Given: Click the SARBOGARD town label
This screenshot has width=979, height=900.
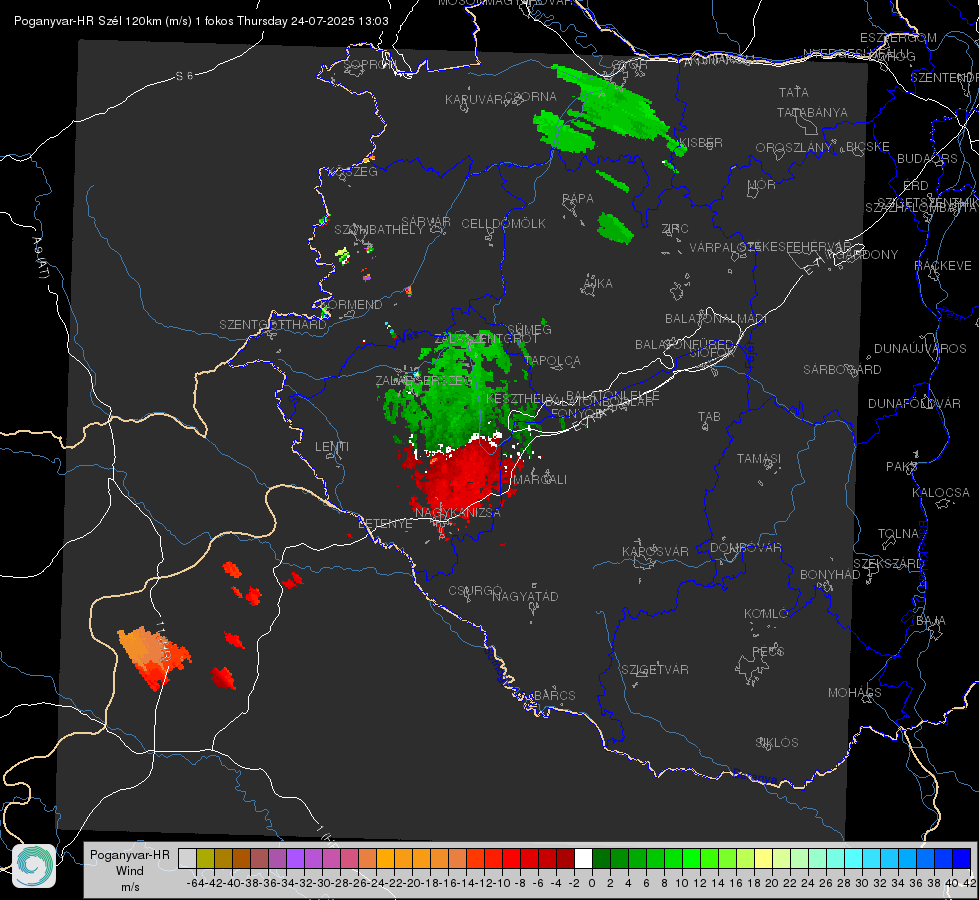Looking at the screenshot, I should [x=842, y=370].
